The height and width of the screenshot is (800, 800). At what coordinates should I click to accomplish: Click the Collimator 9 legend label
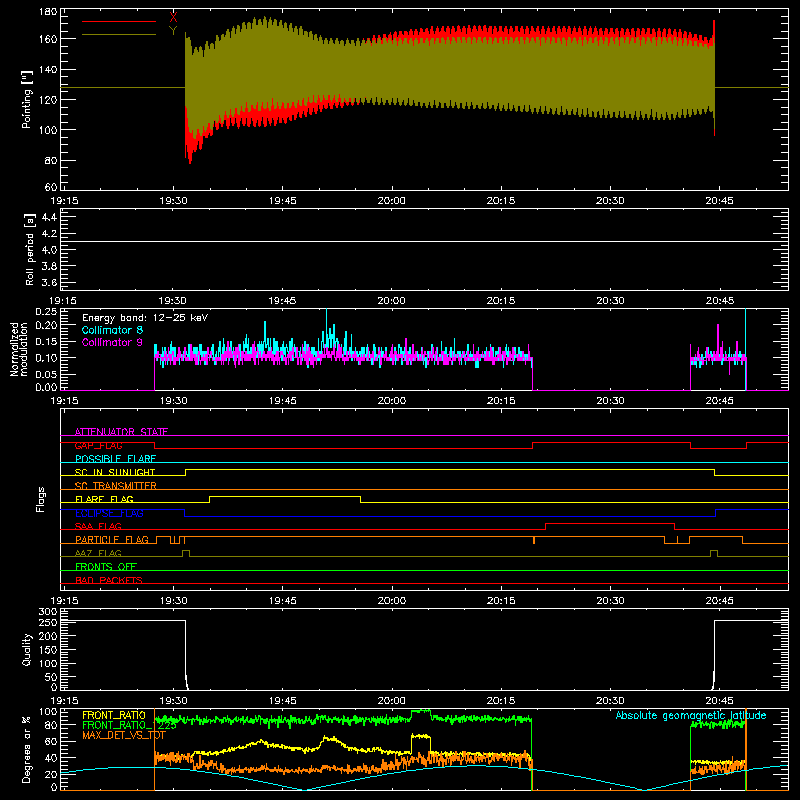(112, 342)
